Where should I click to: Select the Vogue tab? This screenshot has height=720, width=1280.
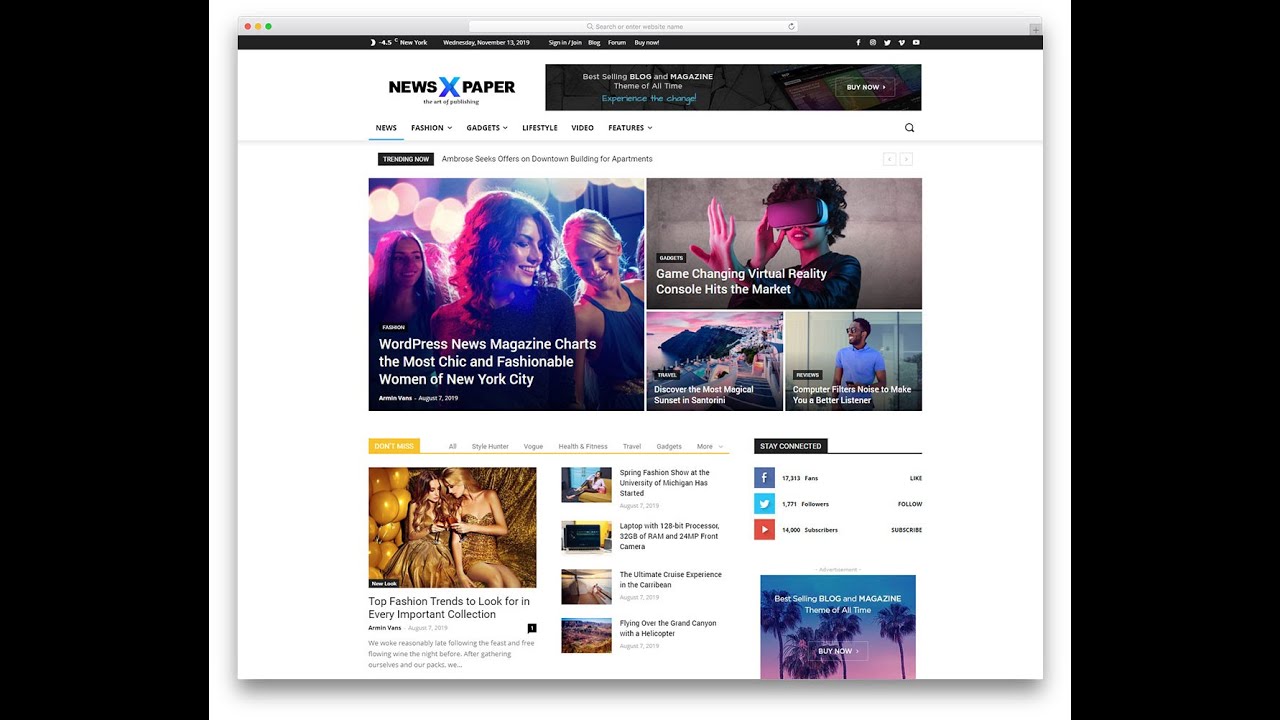pyautogui.click(x=533, y=447)
